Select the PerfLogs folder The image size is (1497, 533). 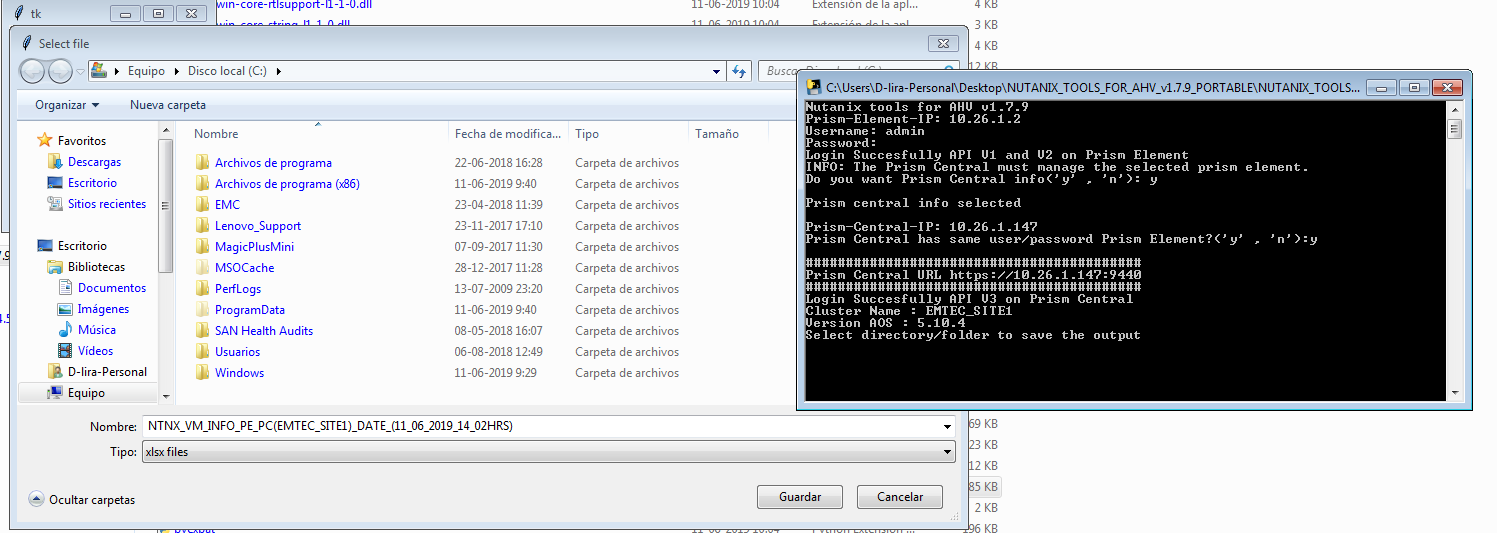237,289
